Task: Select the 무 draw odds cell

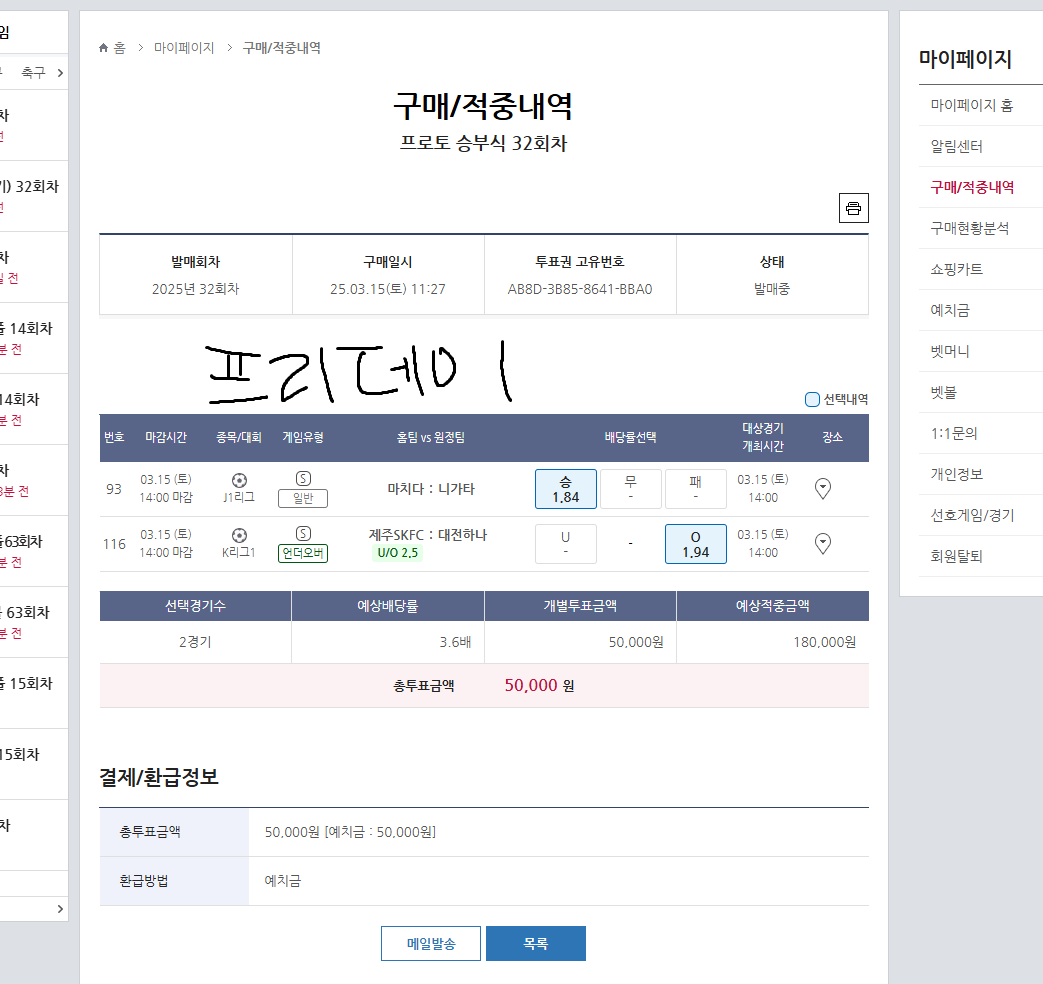Action: [630, 489]
